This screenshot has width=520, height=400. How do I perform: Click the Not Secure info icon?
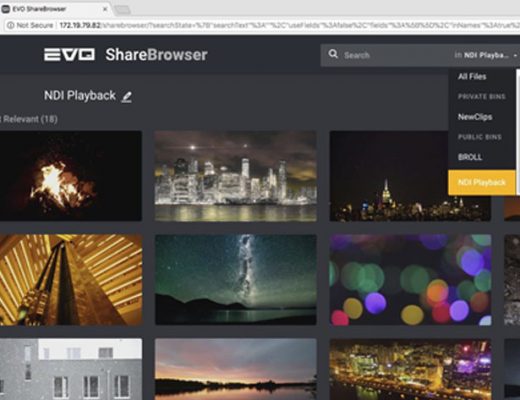click(x=11, y=25)
